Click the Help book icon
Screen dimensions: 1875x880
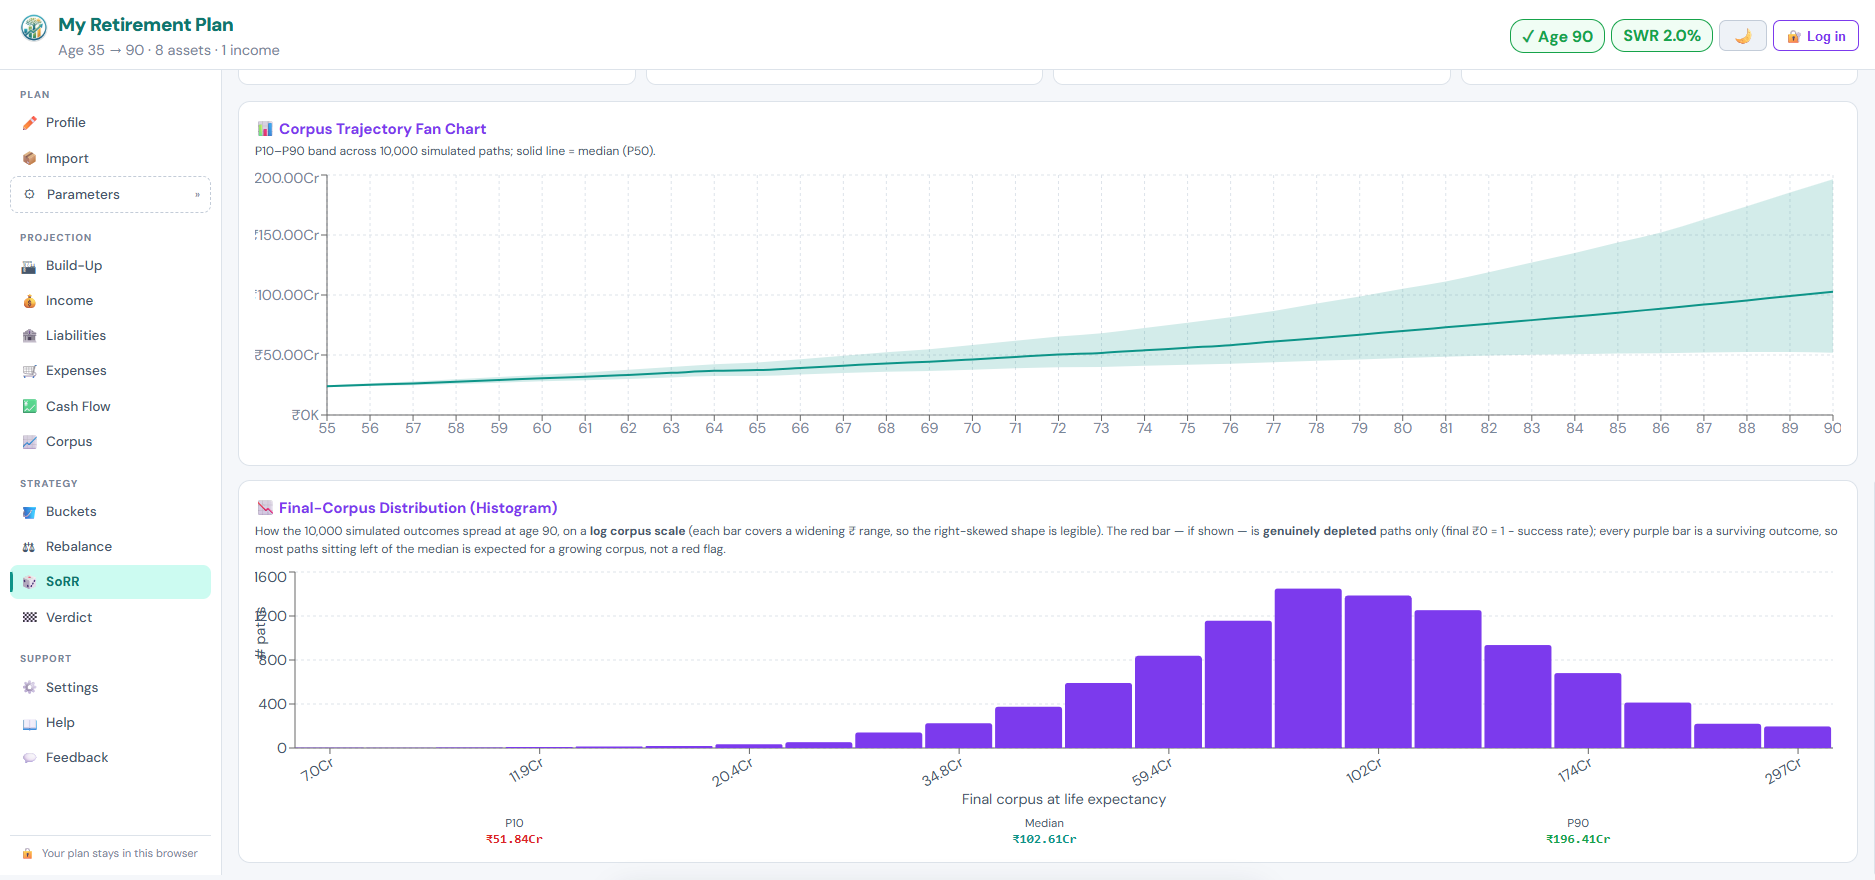pyautogui.click(x=30, y=723)
